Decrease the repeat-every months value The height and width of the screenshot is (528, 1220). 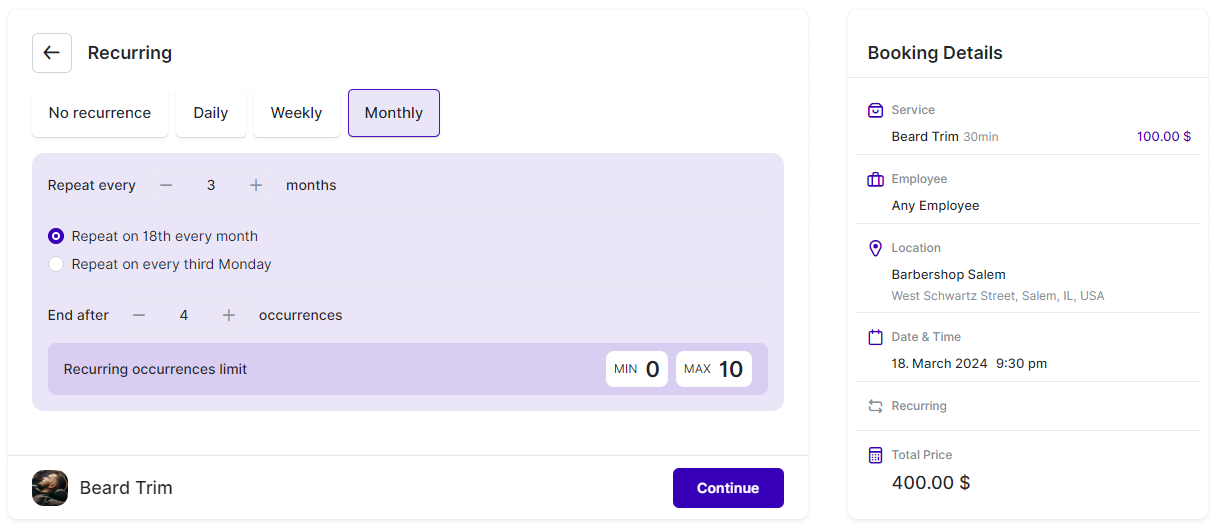[x=166, y=185]
